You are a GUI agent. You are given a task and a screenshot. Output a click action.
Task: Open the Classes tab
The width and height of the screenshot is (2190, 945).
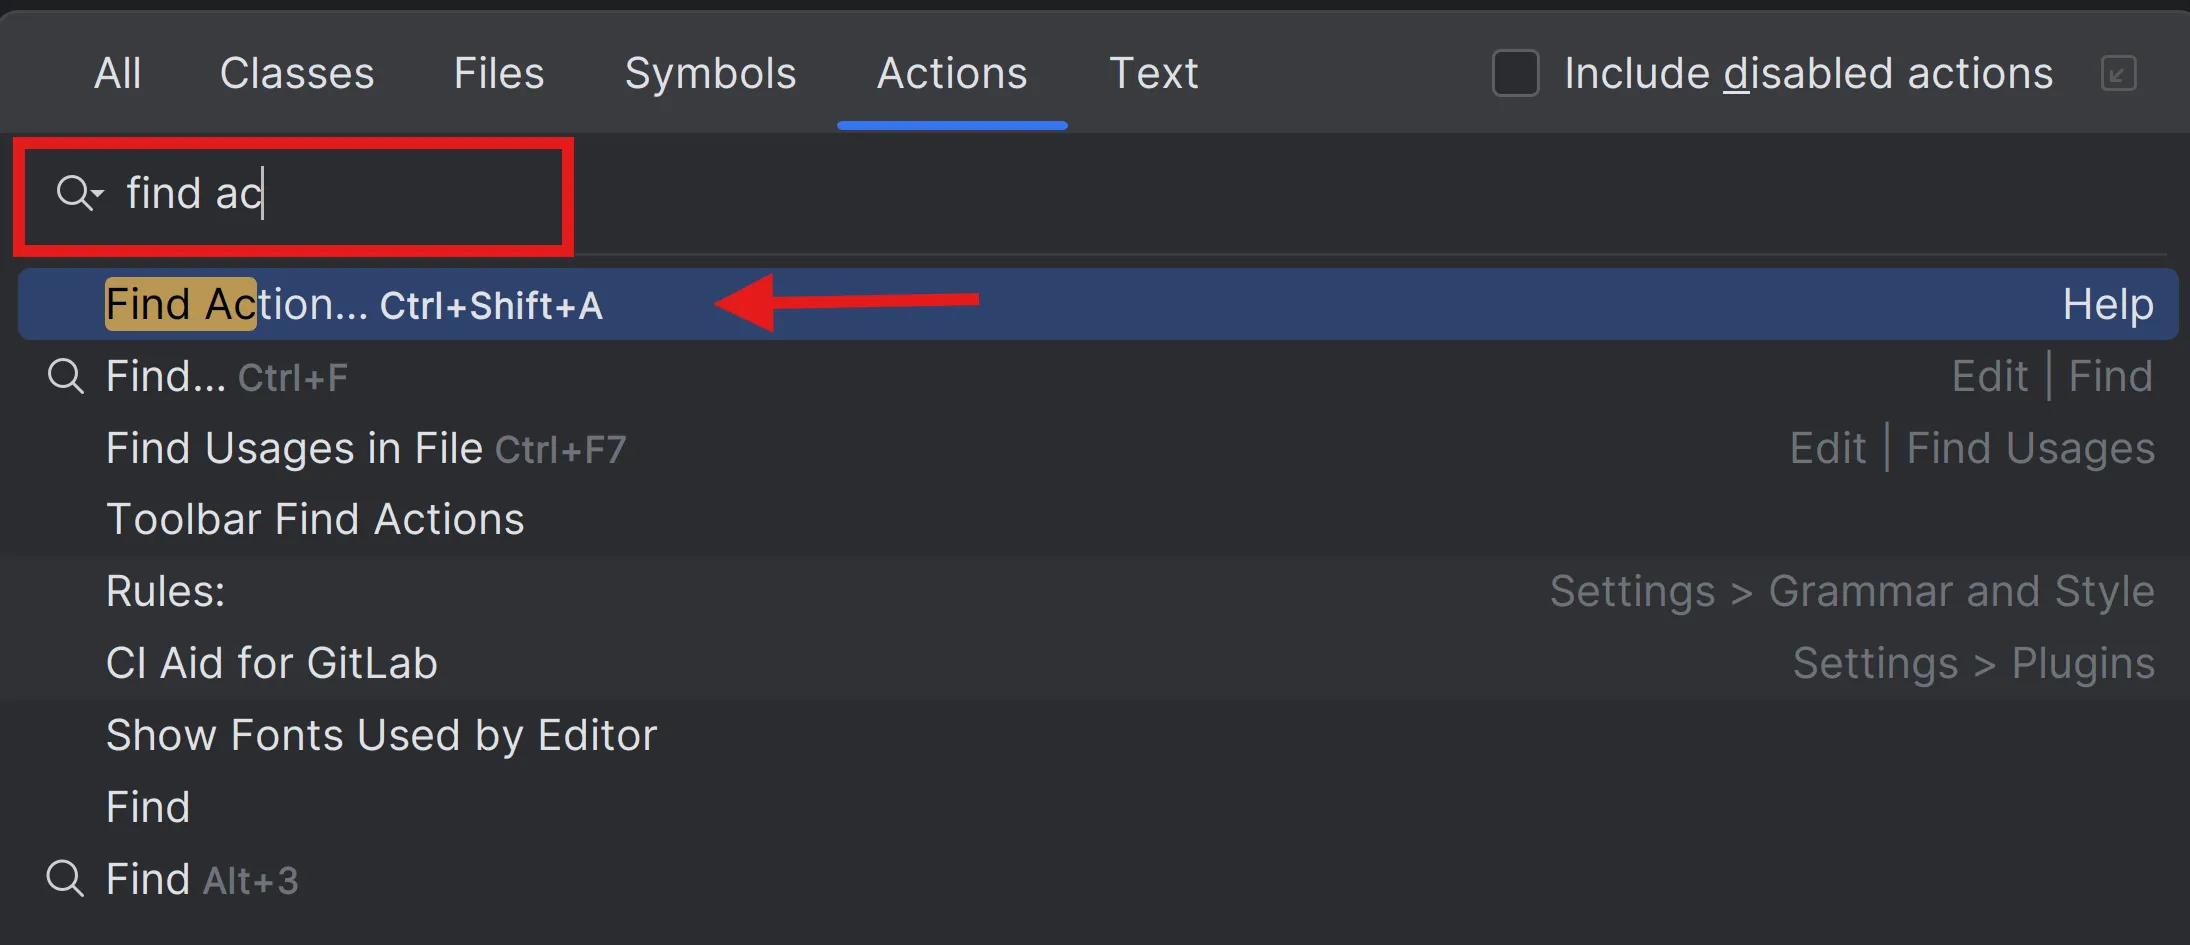click(297, 74)
